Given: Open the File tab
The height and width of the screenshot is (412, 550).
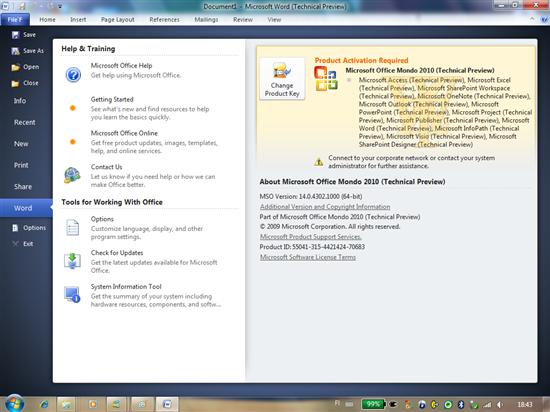Looking at the screenshot, I should 15,20.
